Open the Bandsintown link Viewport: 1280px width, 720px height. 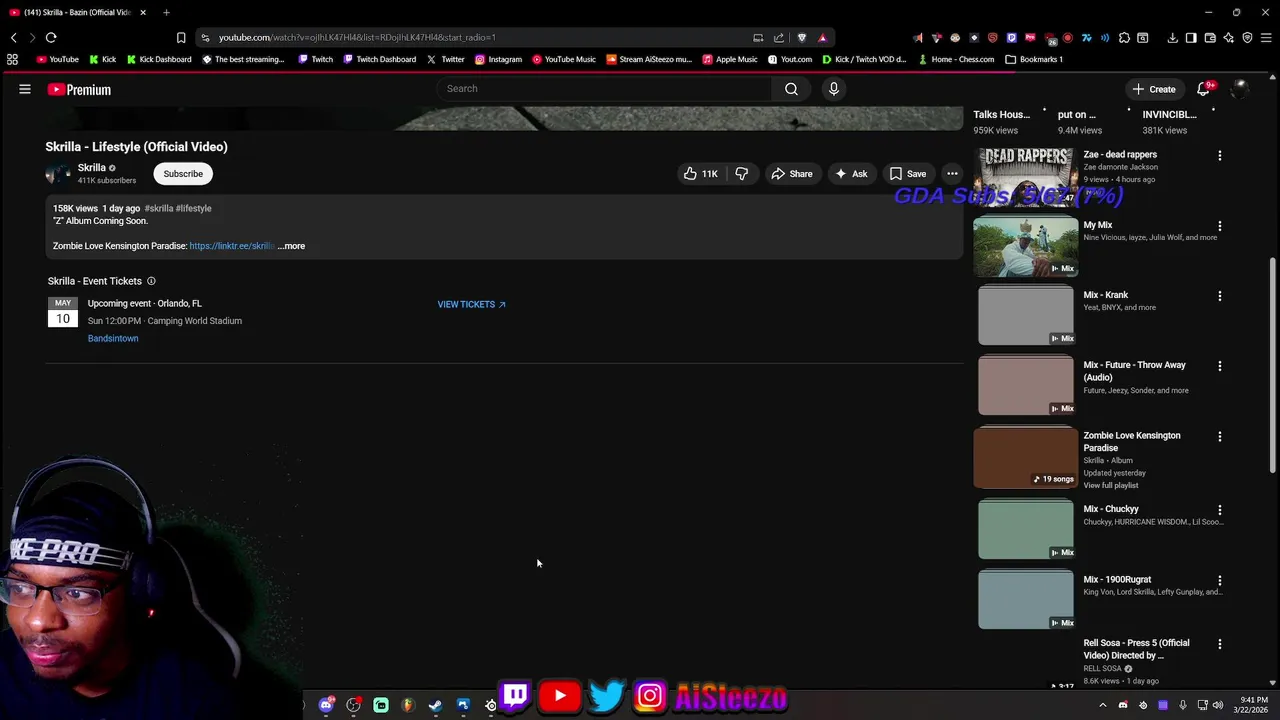113,338
